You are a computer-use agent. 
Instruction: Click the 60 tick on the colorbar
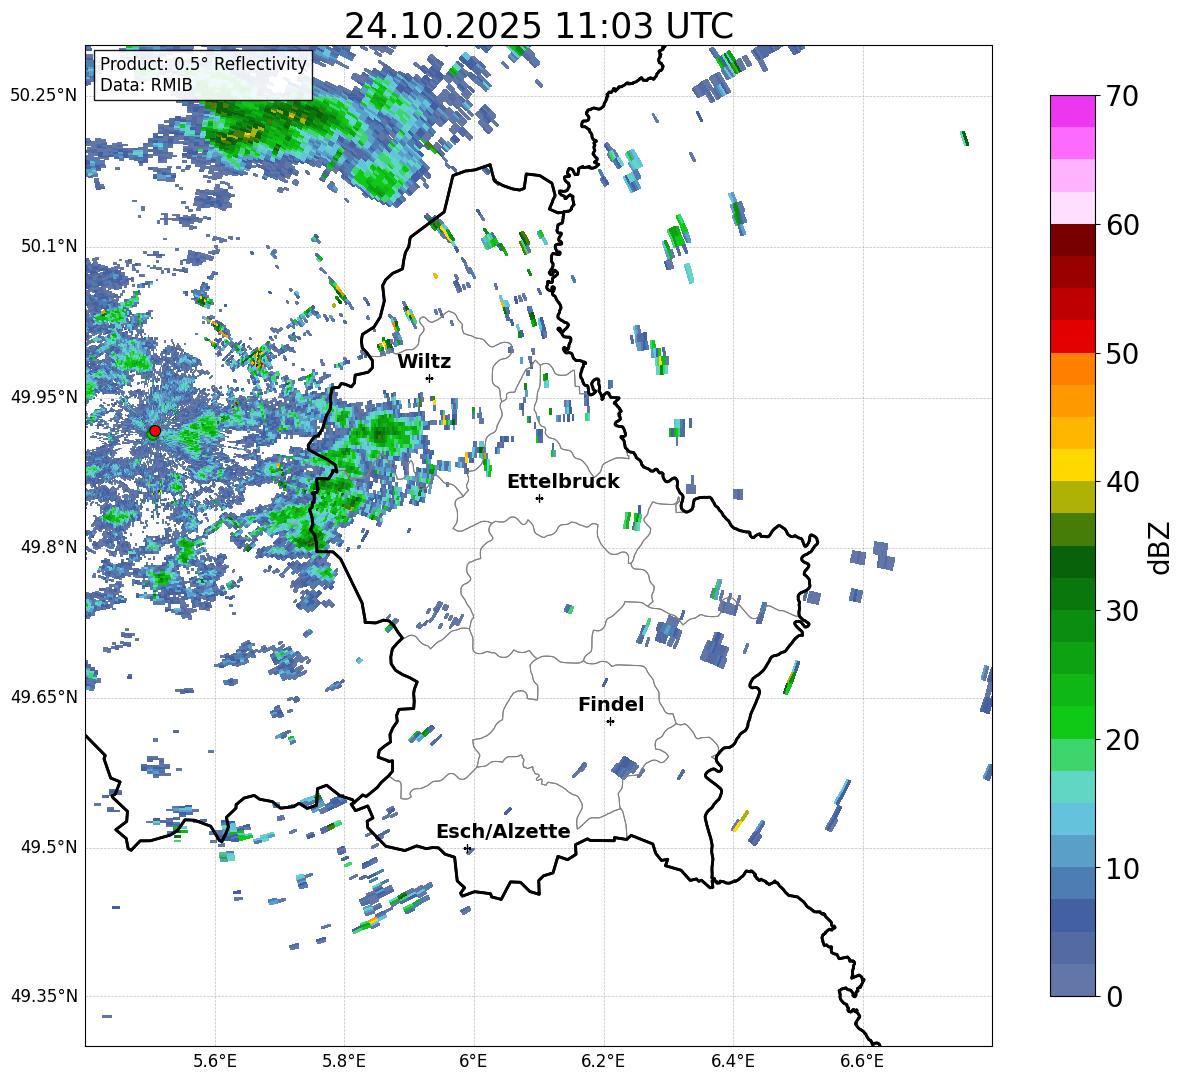tap(1122, 225)
